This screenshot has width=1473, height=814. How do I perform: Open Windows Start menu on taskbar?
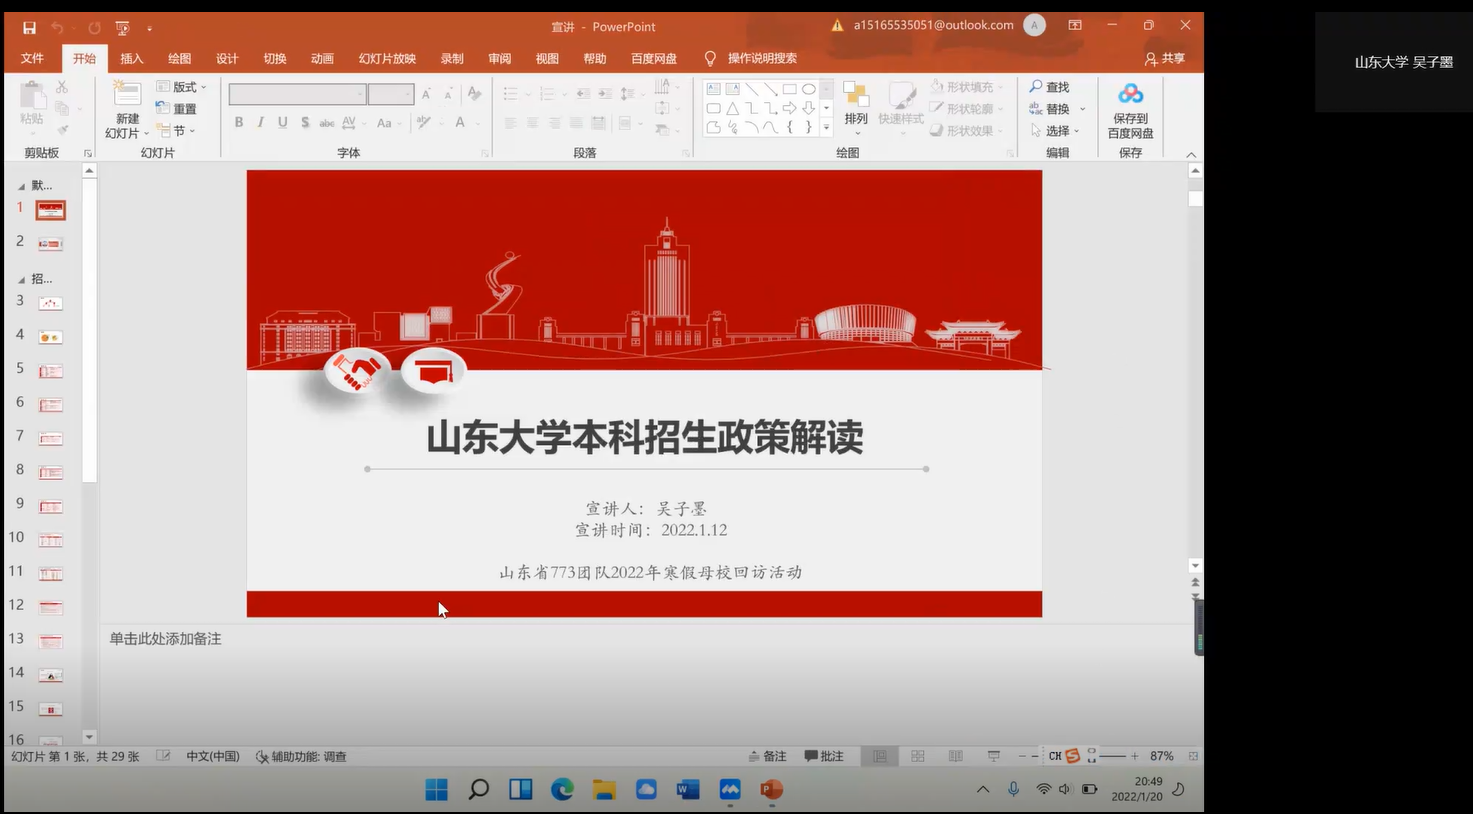pyautogui.click(x=436, y=789)
